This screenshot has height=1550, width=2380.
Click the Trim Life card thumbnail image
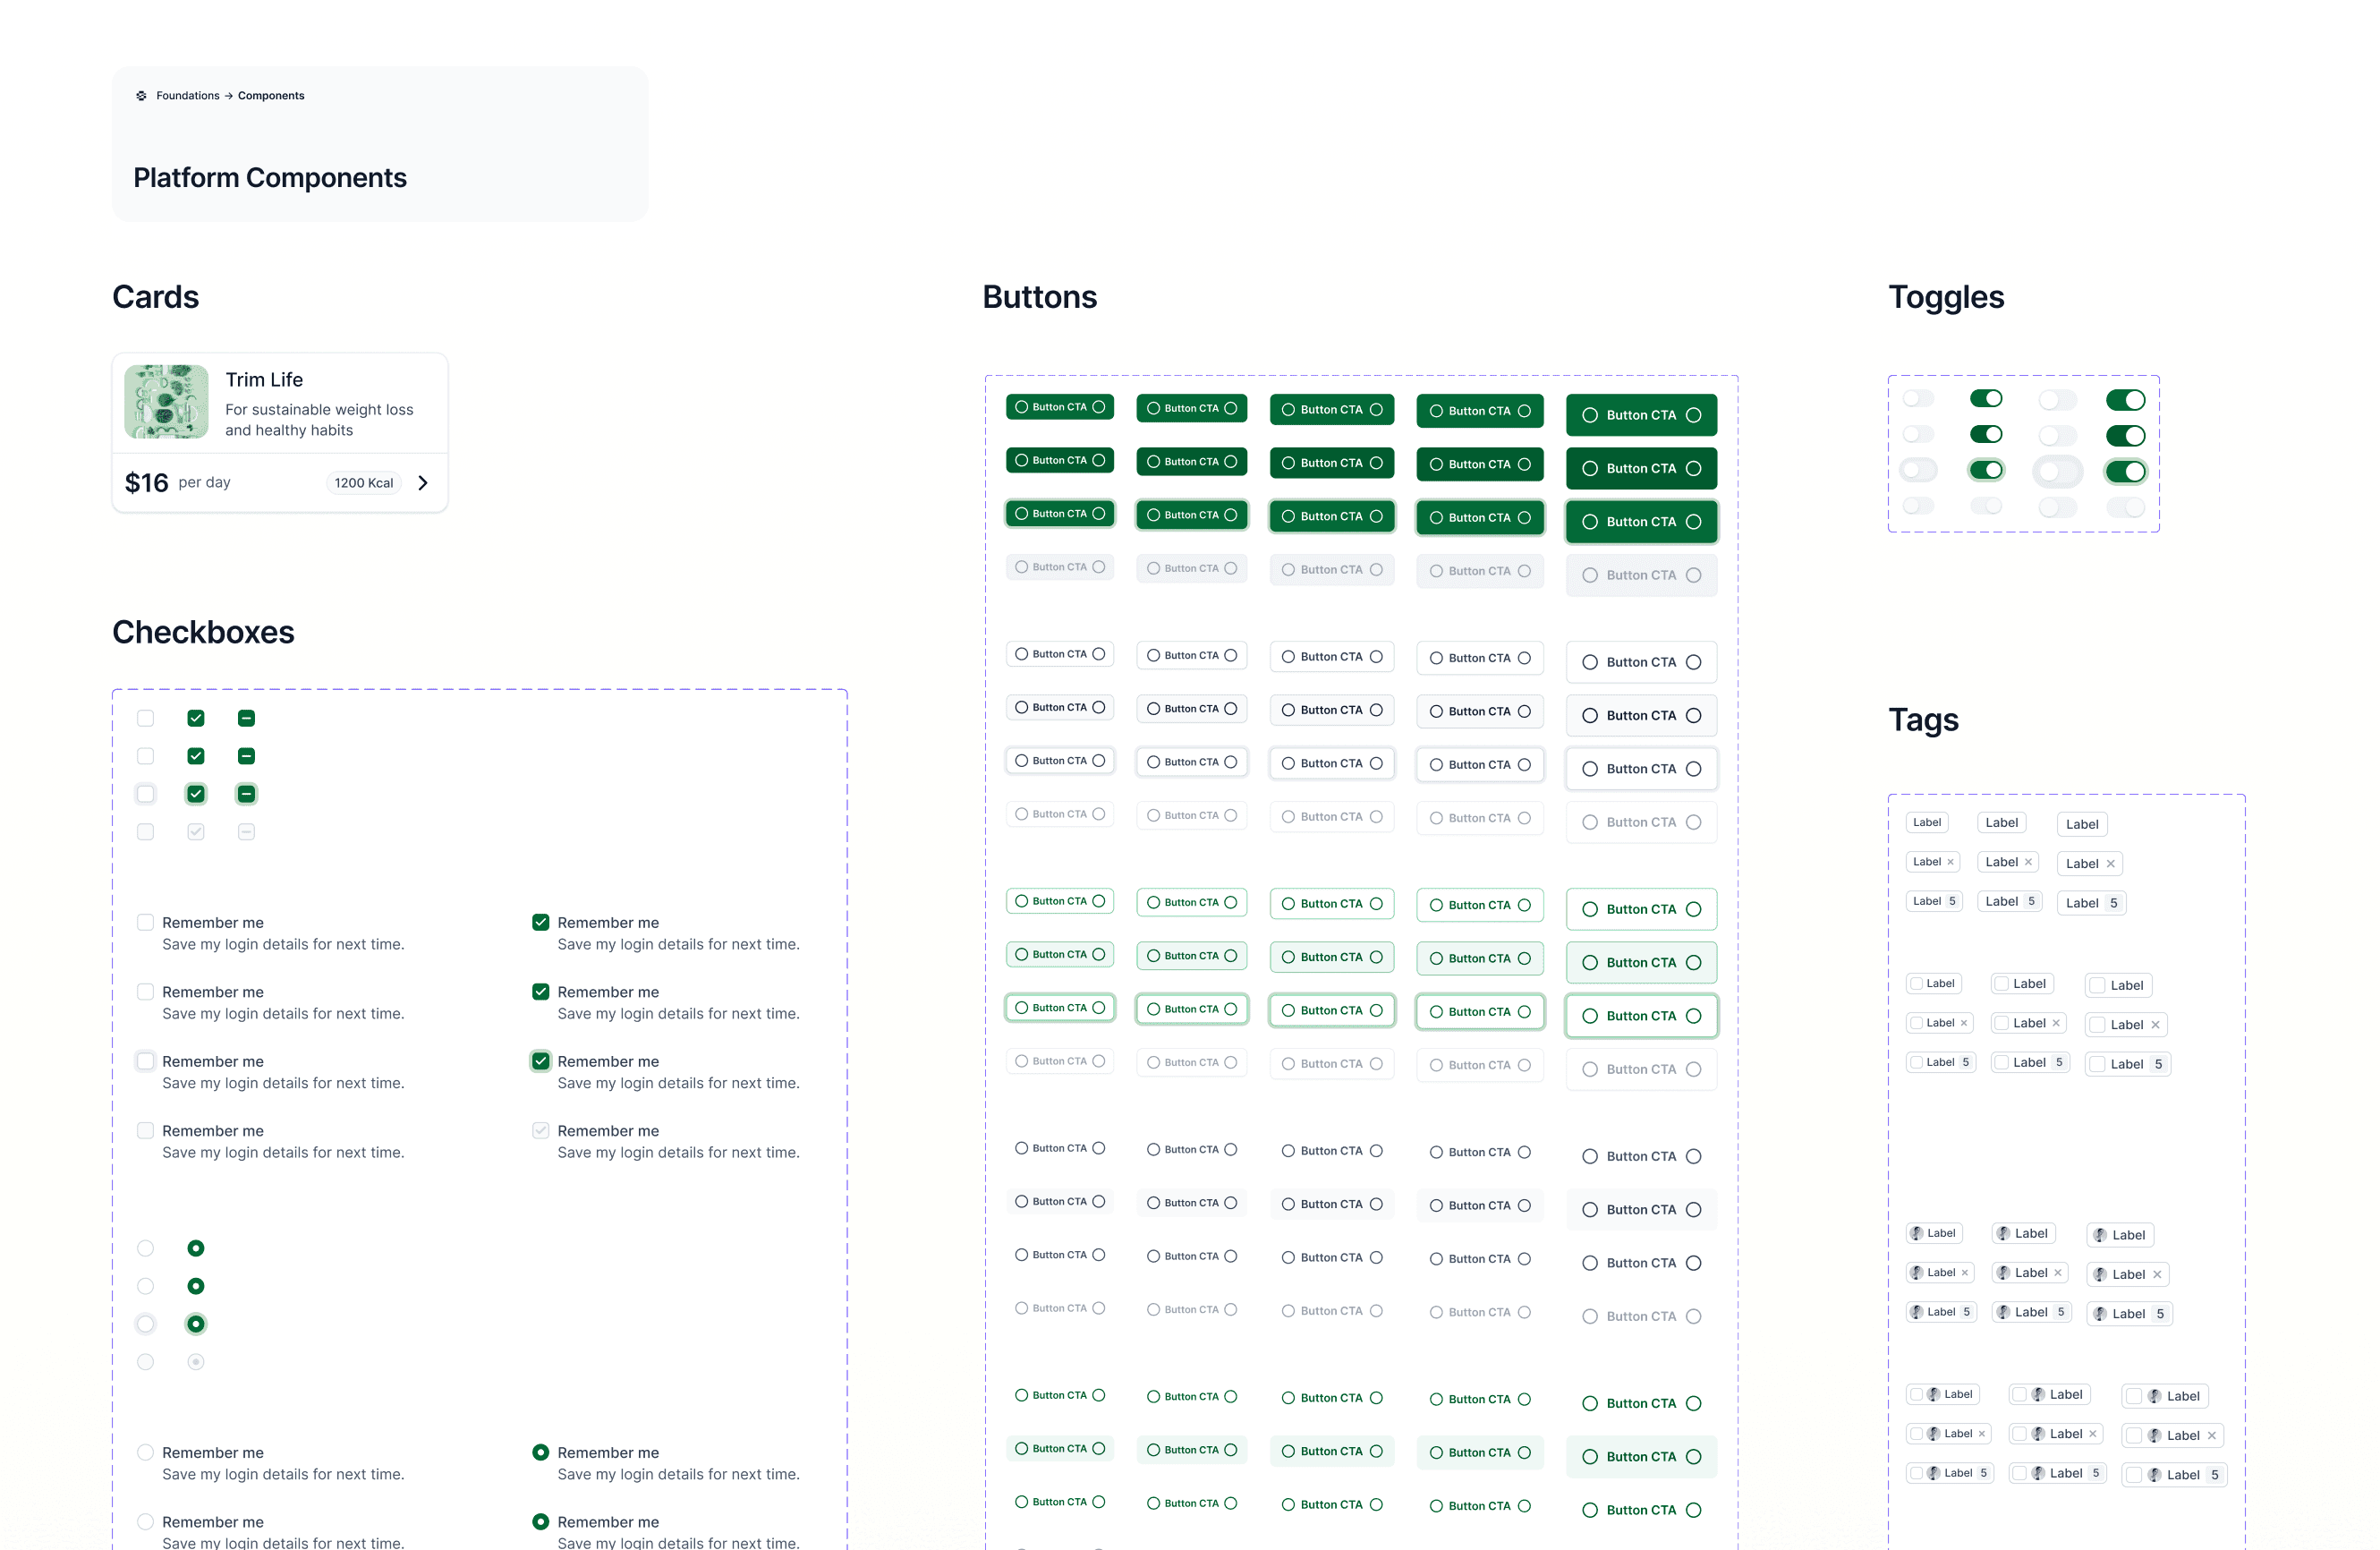point(166,402)
